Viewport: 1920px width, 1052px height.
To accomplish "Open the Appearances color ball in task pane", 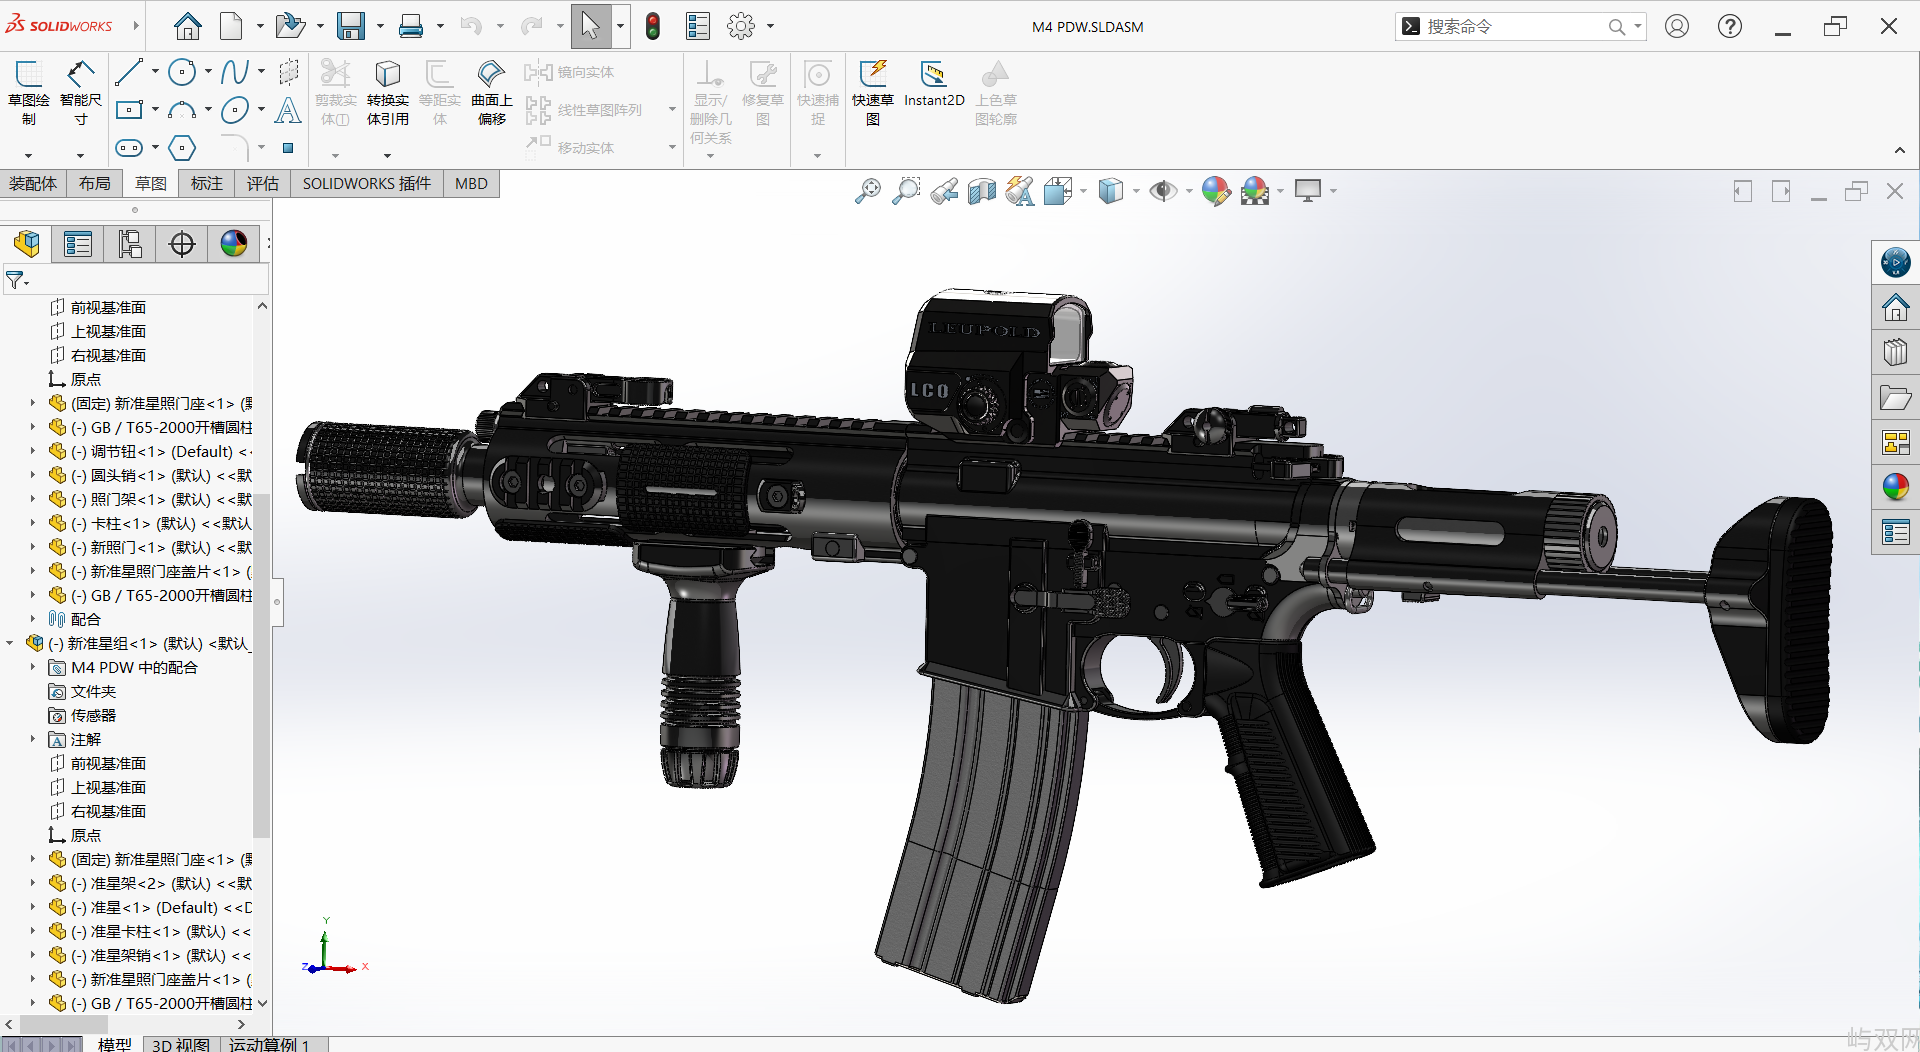I will pyautogui.click(x=1895, y=487).
